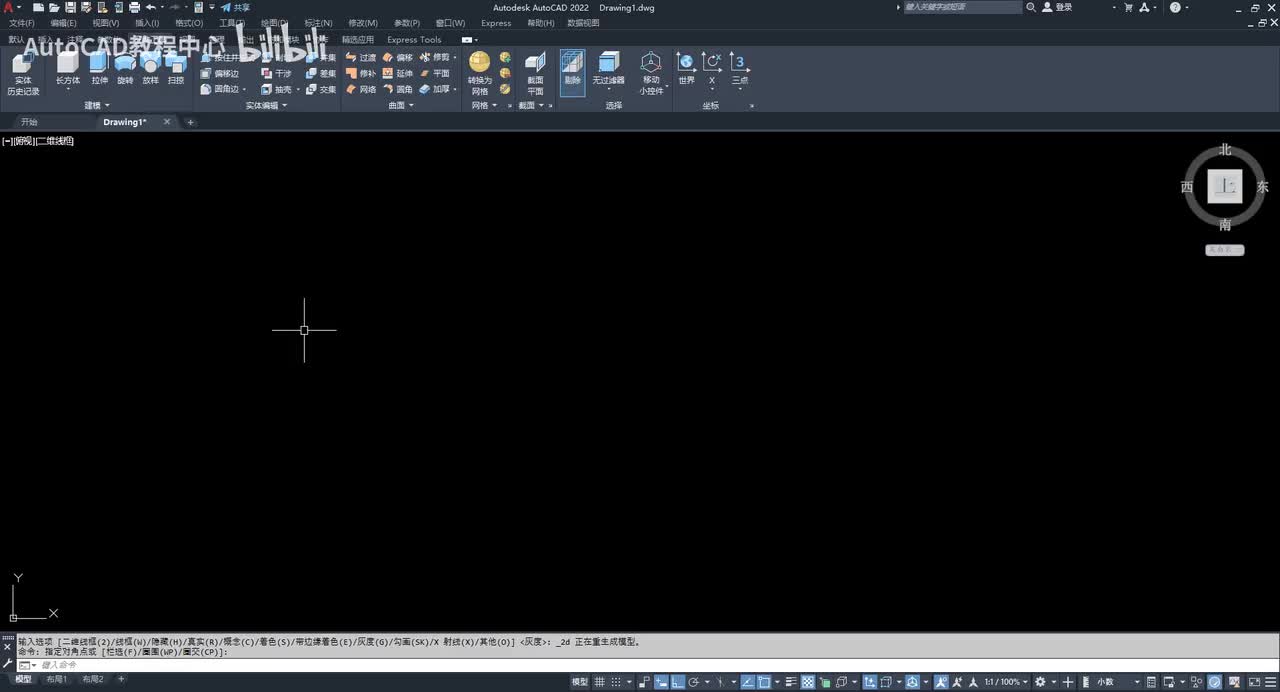Switch to the Start (开始) file tab
Screen dimensions: 1280x692
coord(29,122)
